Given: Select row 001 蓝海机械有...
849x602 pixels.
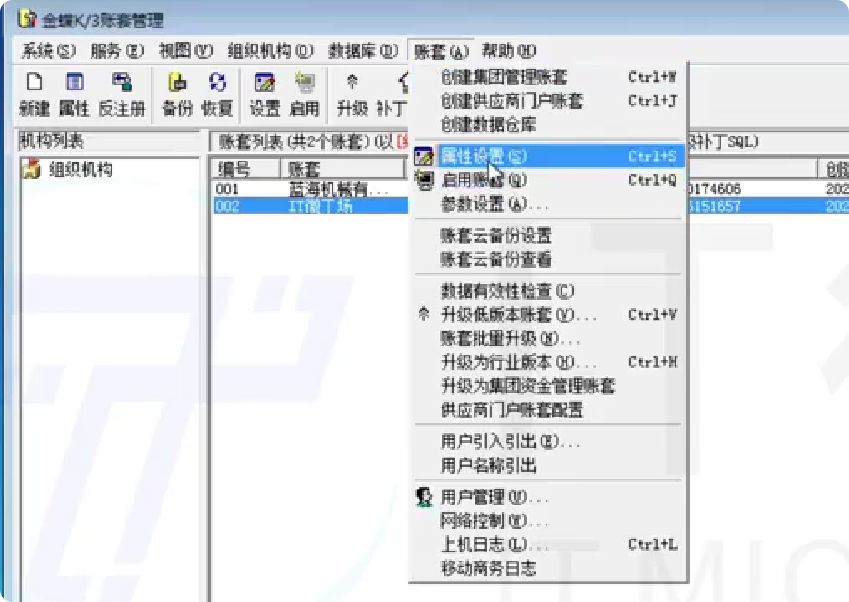Looking at the screenshot, I should [310, 189].
